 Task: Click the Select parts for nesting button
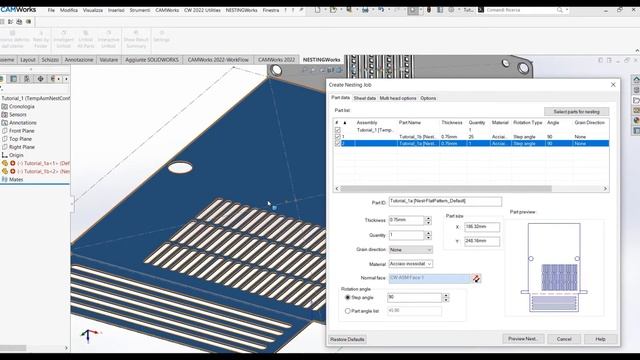576,111
